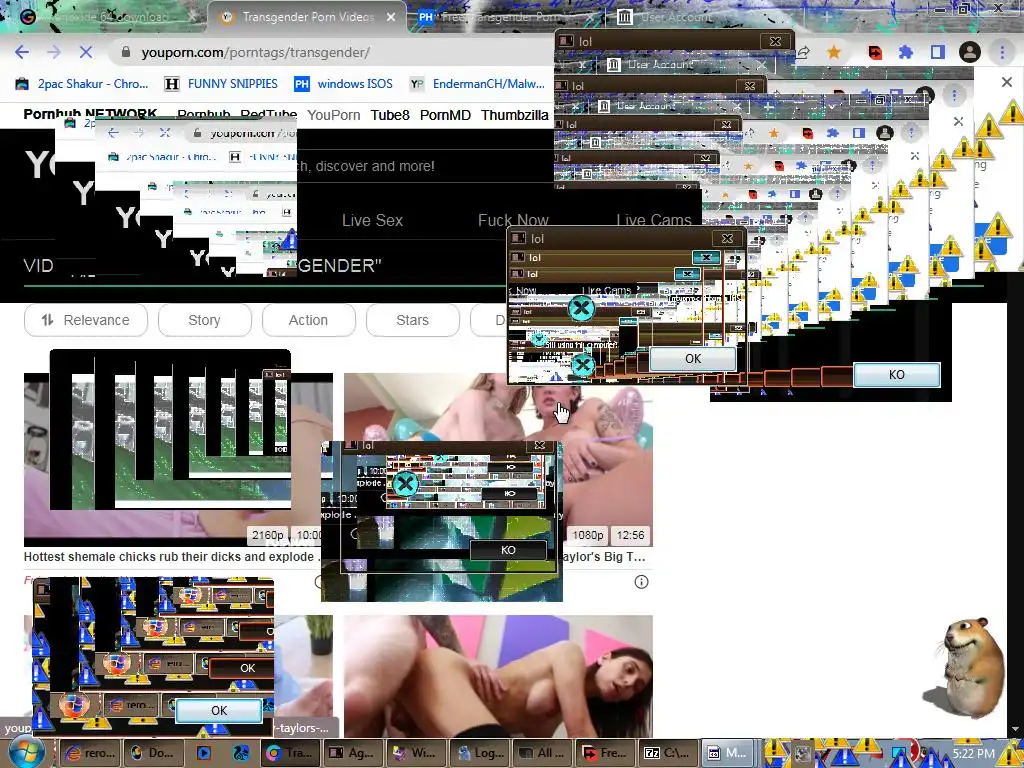Switch to the 'User Account' browser tab
Image resolution: width=1024 pixels, height=768 pixels.
(x=676, y=17)
